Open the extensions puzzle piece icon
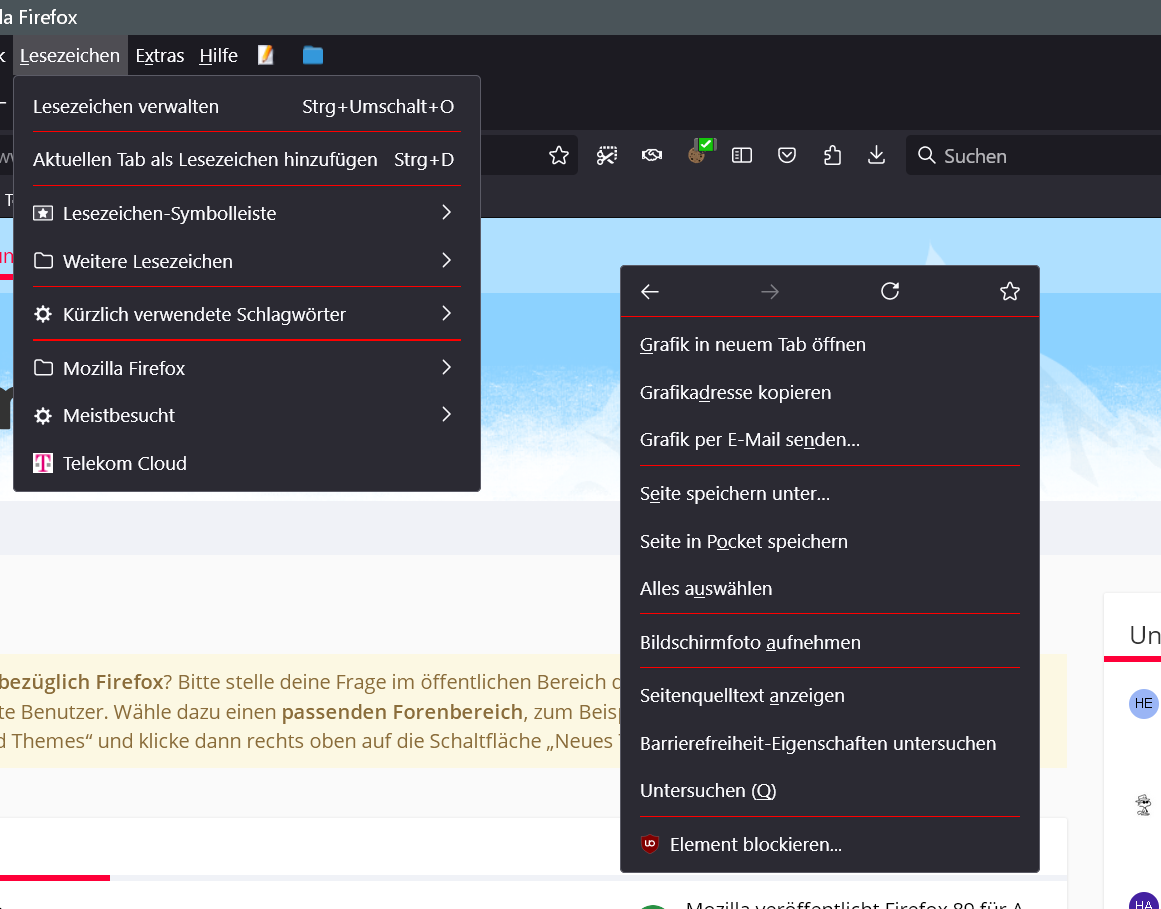 click(832, 155)
